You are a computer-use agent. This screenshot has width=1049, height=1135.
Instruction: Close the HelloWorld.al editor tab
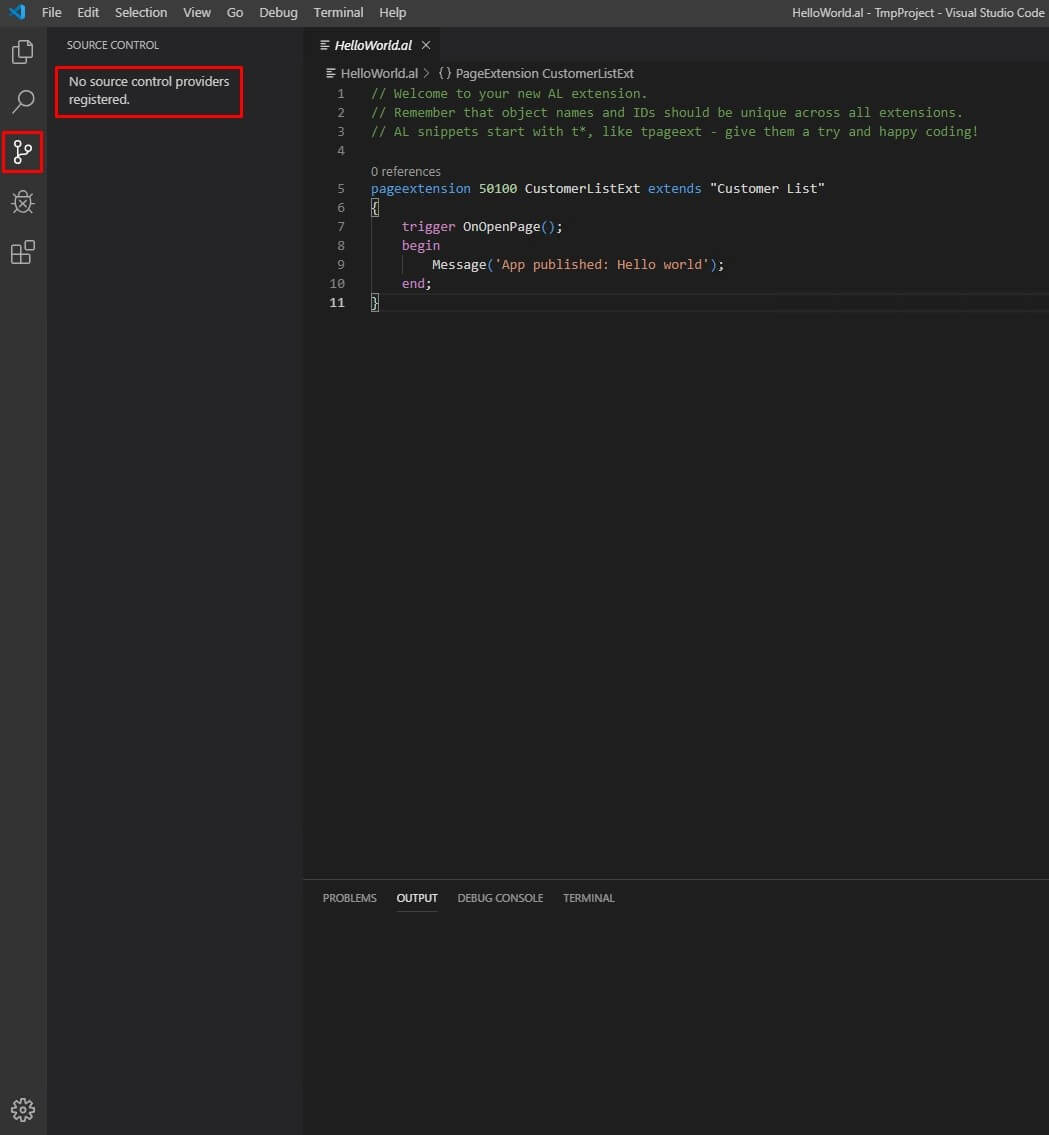point(426,45)
